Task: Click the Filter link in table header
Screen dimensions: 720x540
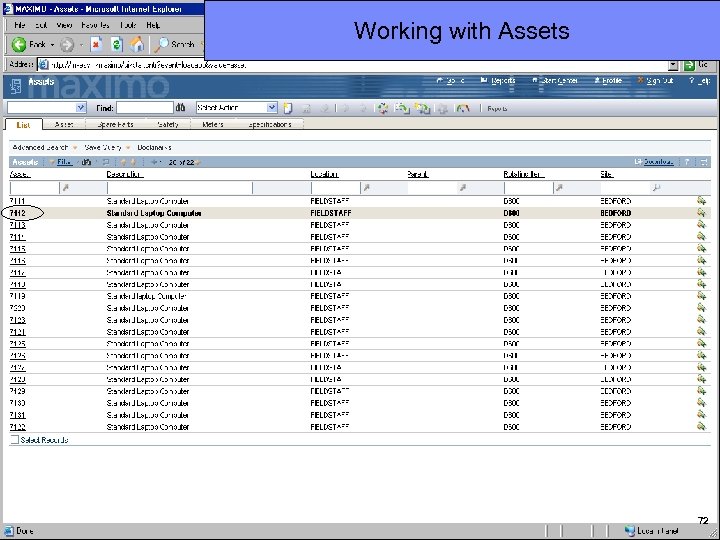Action: point(64,162)
